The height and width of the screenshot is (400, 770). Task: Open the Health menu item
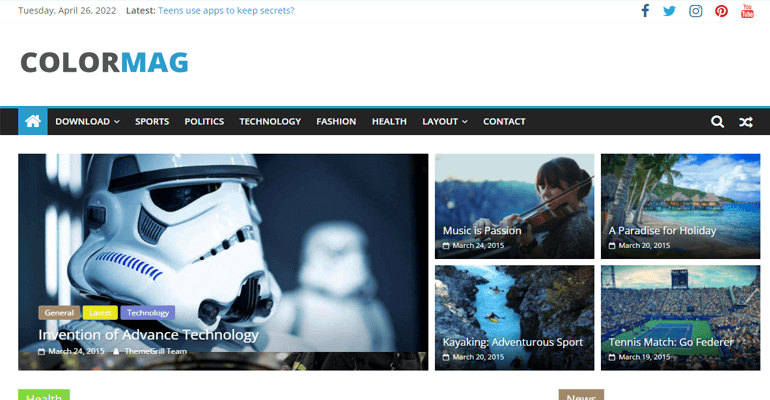tap(389, 121)
